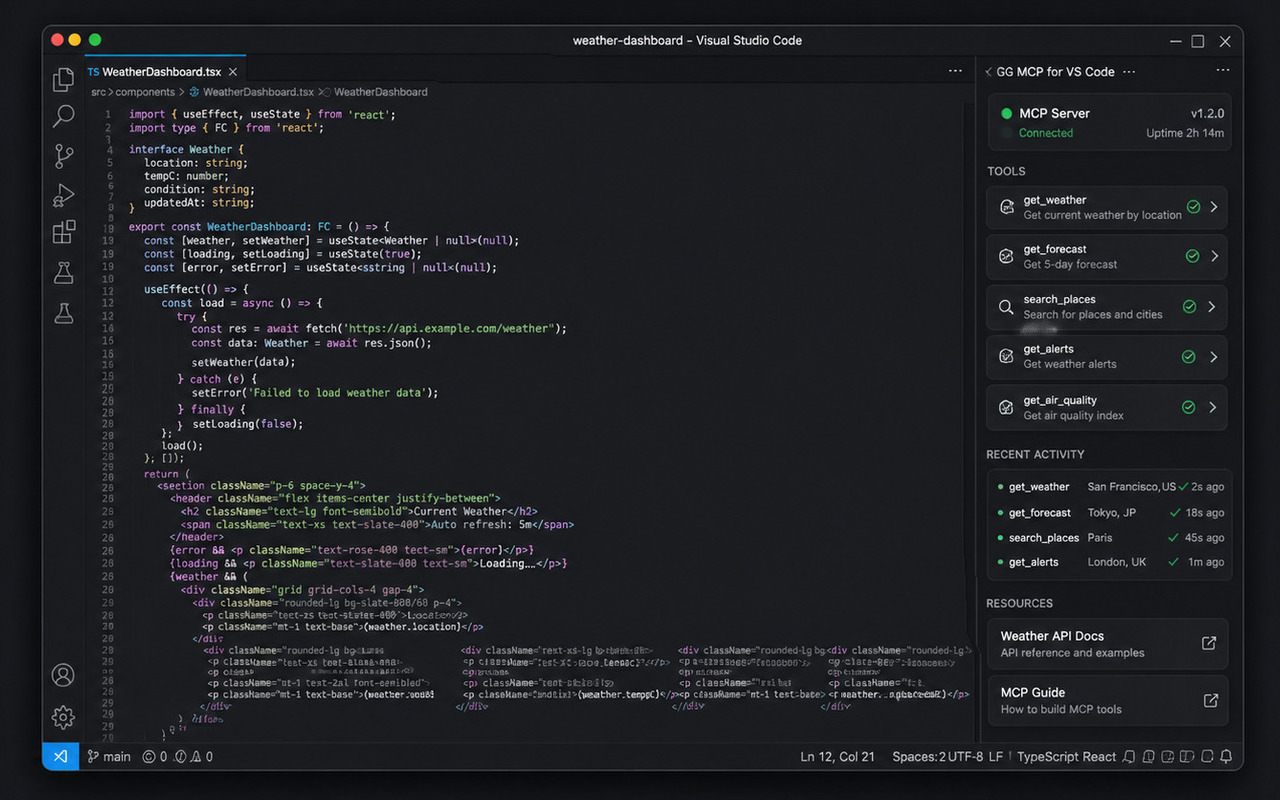Open the MCP Guide resource link
Image resolution: width=1280 pixels, height=800 pixels.
tap(1107, 700)
